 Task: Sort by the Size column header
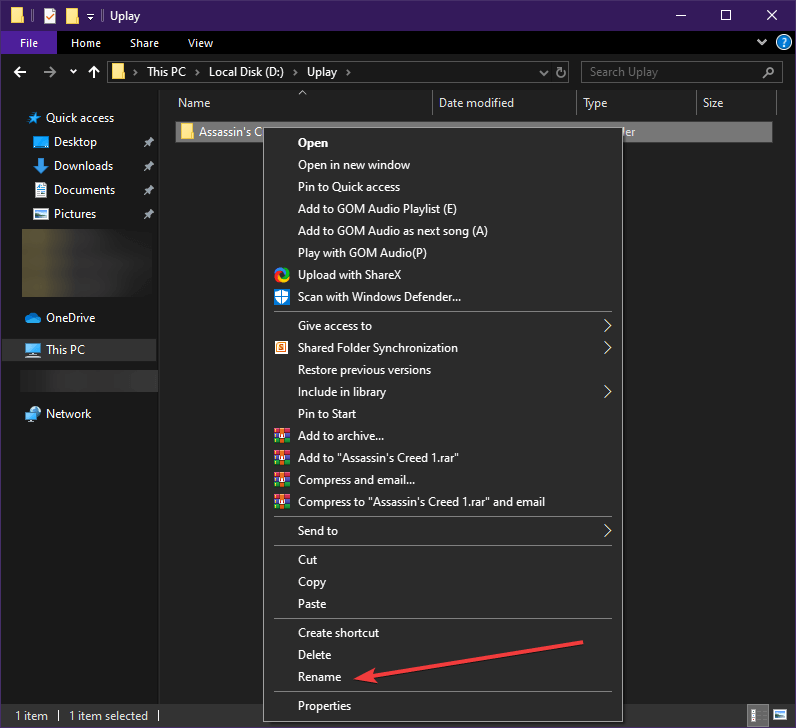pos(713,103)
